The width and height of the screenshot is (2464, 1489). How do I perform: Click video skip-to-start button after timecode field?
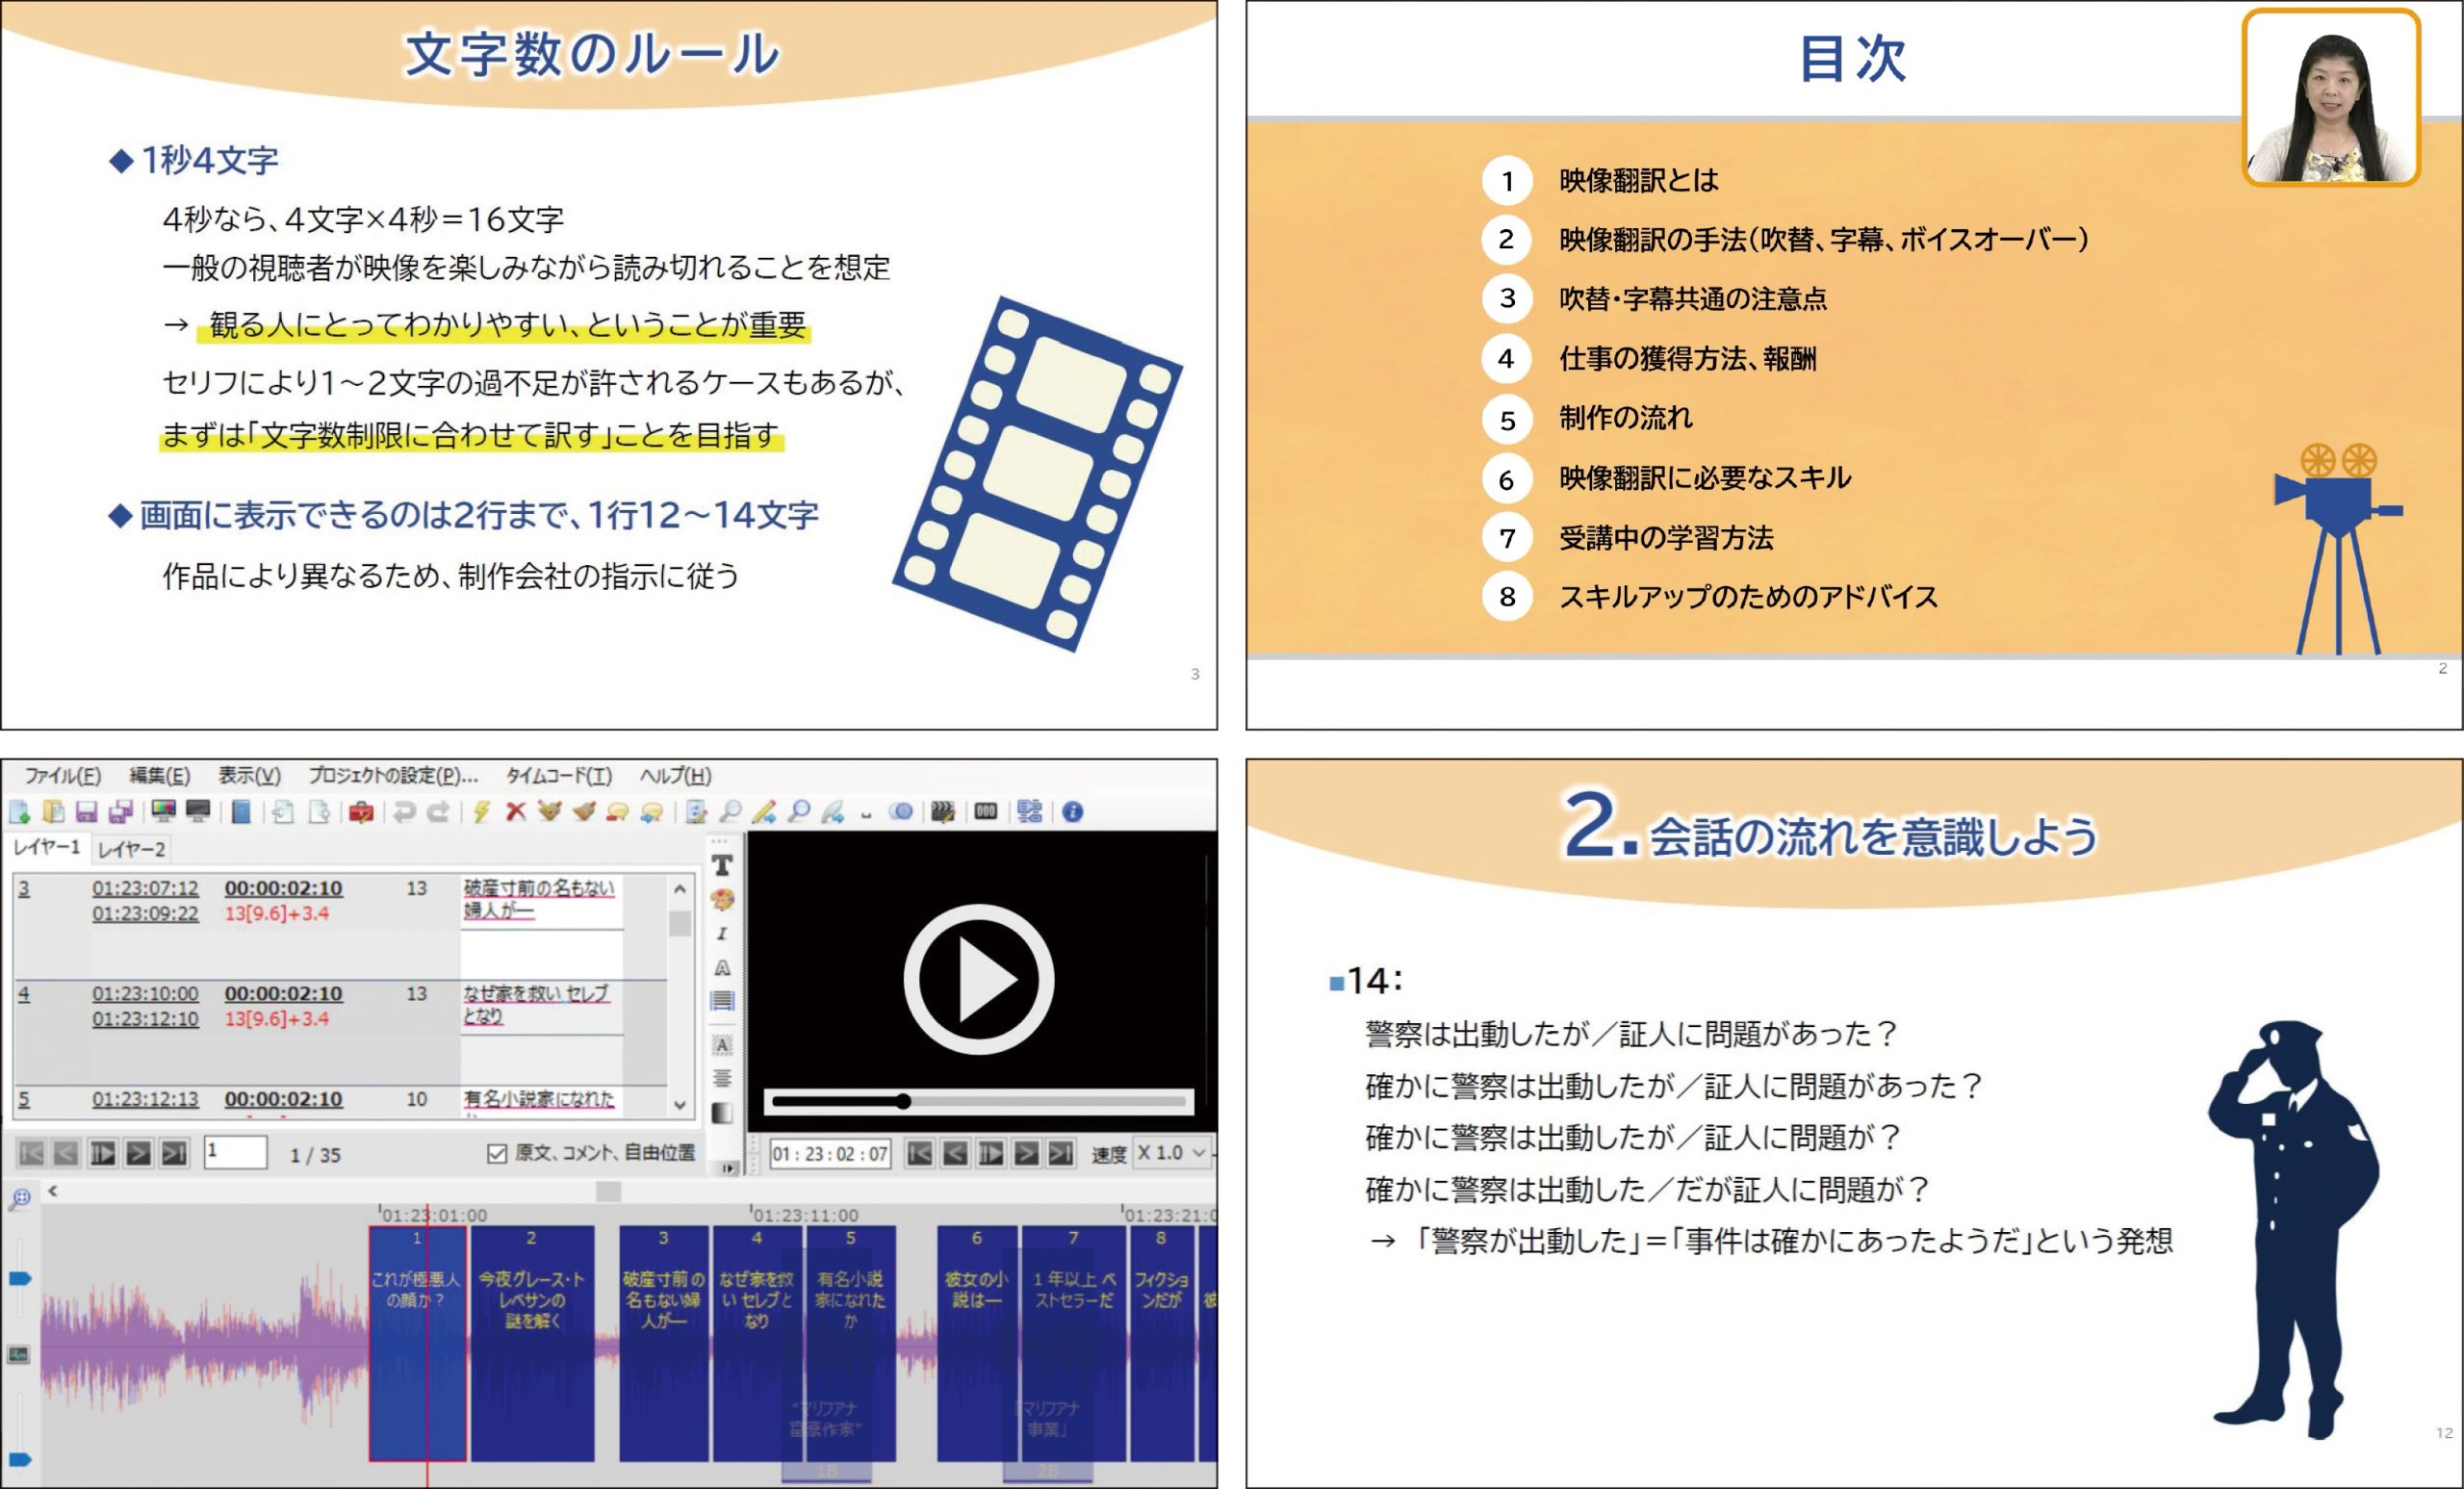(920, 1153)
